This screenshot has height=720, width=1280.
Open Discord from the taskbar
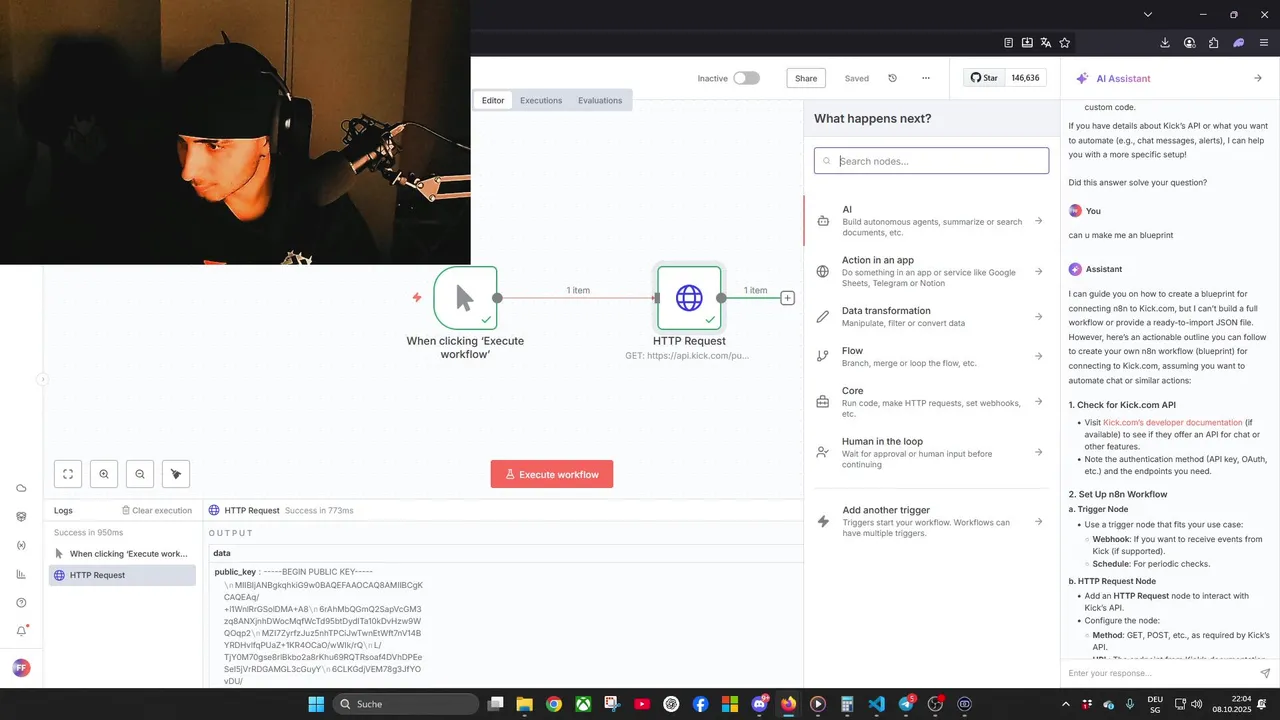(x=759, y=704)
